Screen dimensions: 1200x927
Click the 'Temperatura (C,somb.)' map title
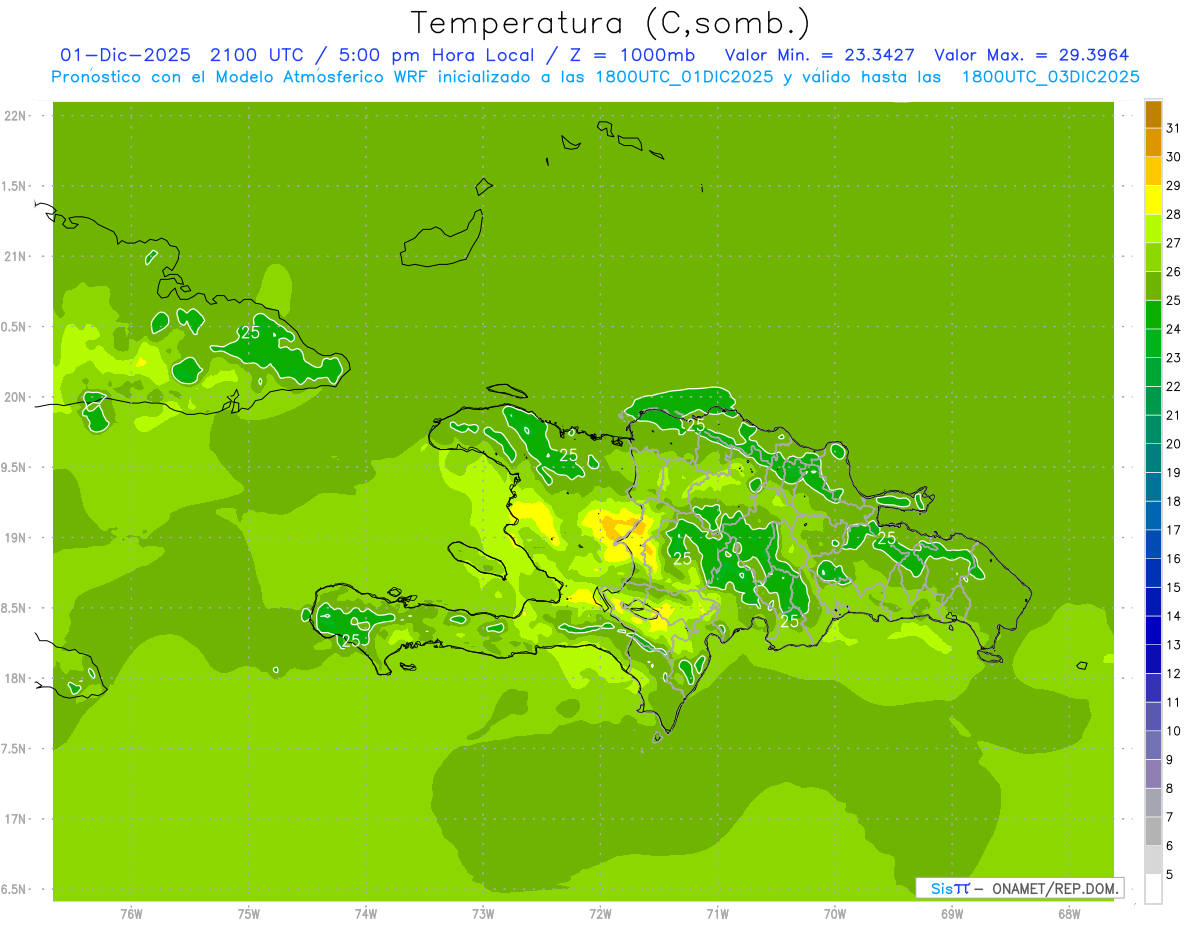click(x=611, y=23)
